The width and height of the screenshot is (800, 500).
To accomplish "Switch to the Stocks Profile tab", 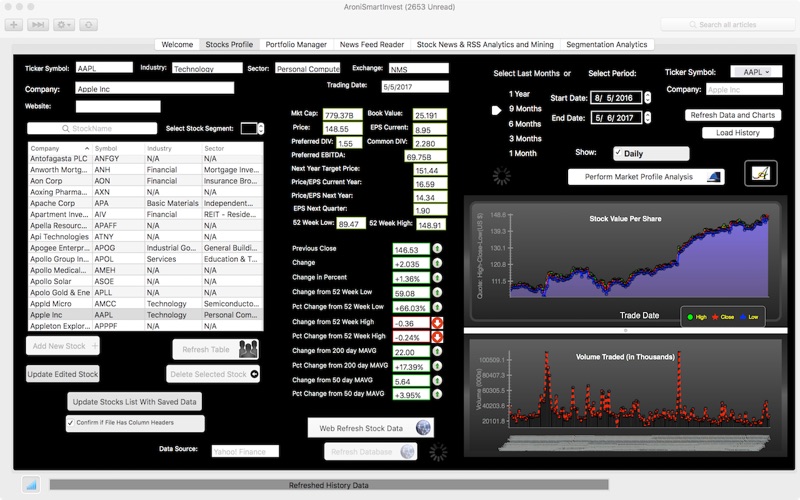I will point(229,44).
